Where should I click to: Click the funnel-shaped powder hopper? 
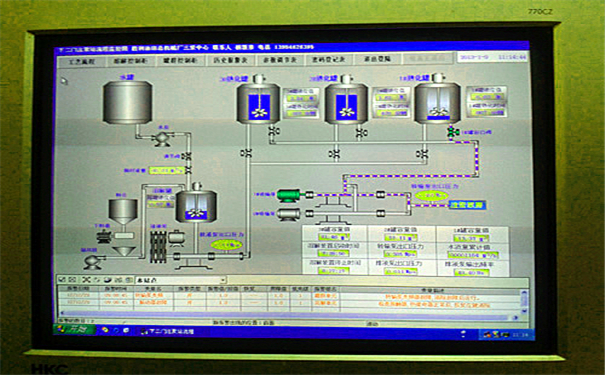(x=123, y=212)
